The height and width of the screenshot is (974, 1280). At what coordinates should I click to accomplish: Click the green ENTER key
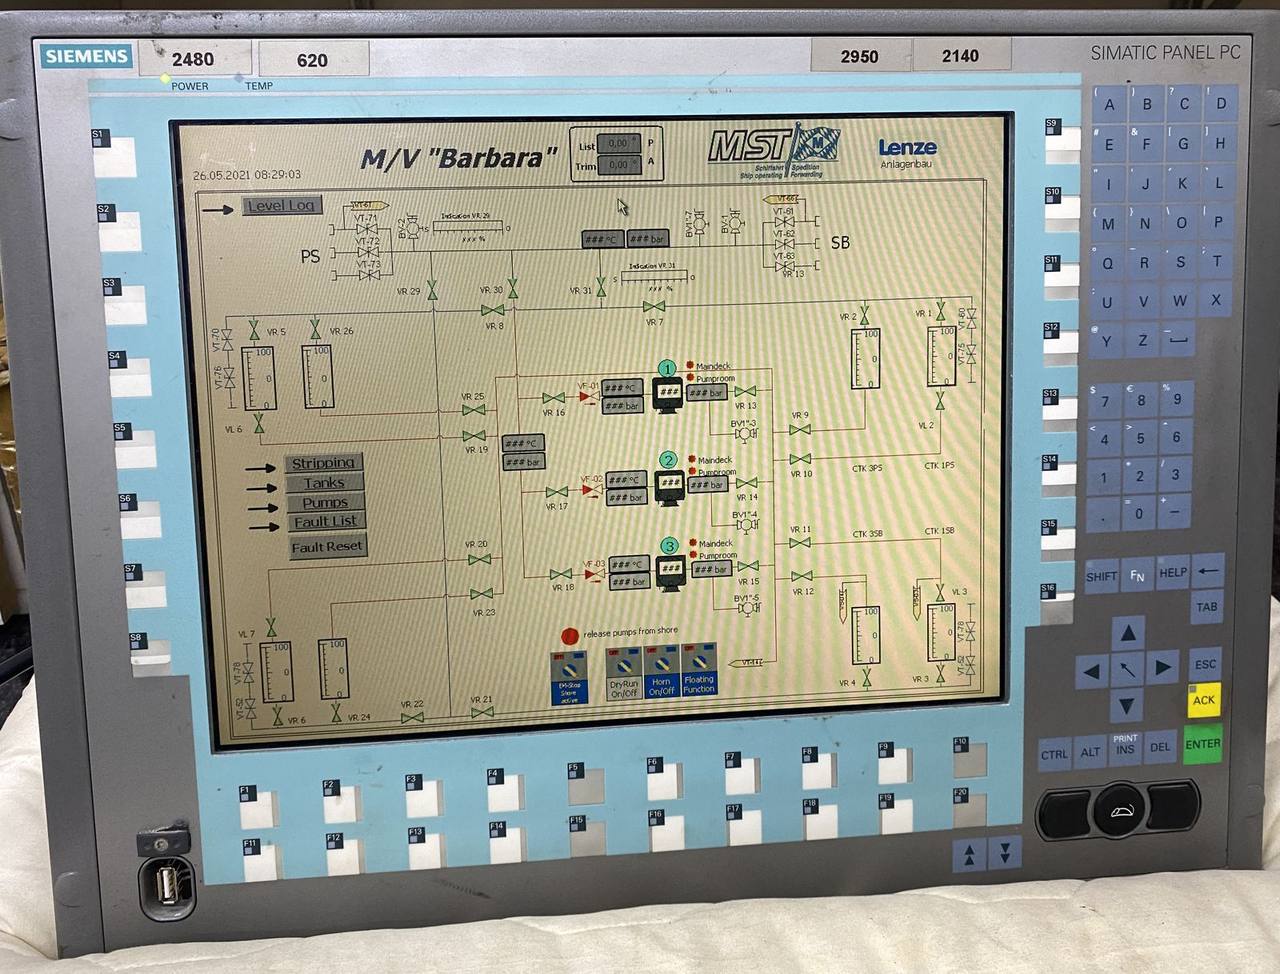coord(1203,744)
